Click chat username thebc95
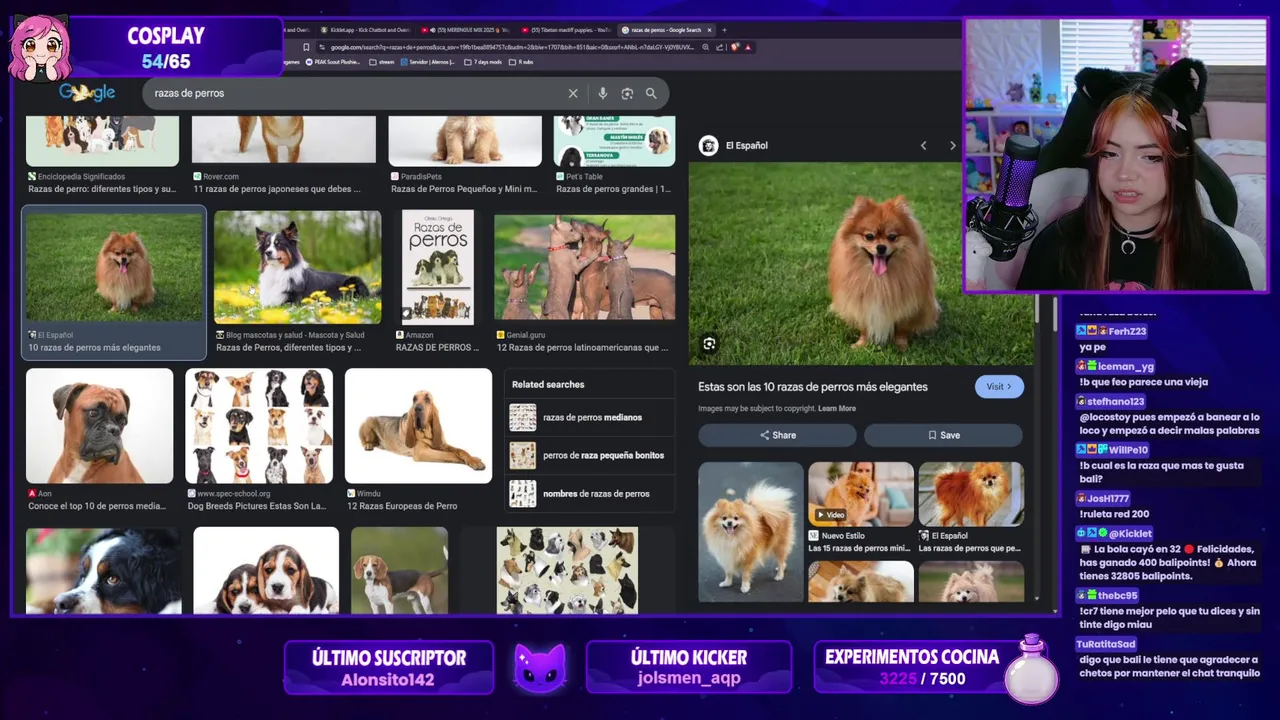Viewport: 1280px width, 720px height. (1118, 595)
